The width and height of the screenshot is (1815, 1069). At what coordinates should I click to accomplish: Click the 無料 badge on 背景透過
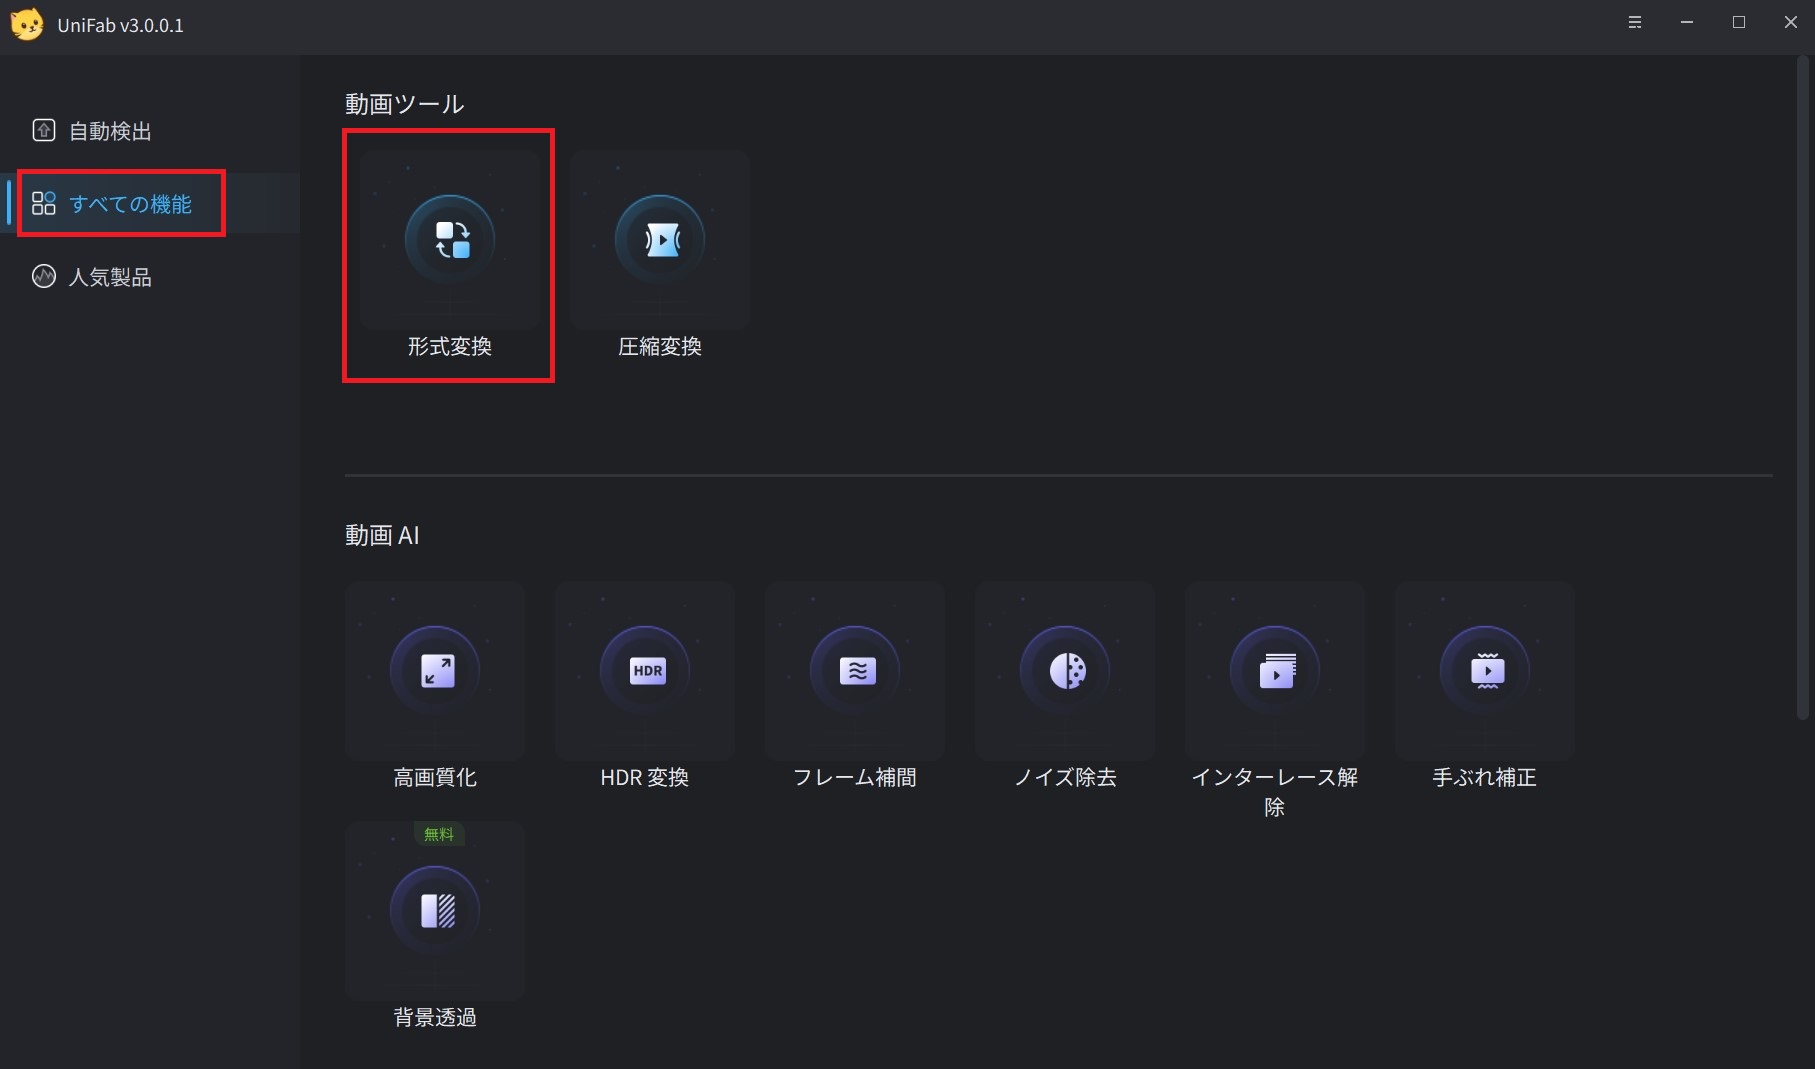439,834
